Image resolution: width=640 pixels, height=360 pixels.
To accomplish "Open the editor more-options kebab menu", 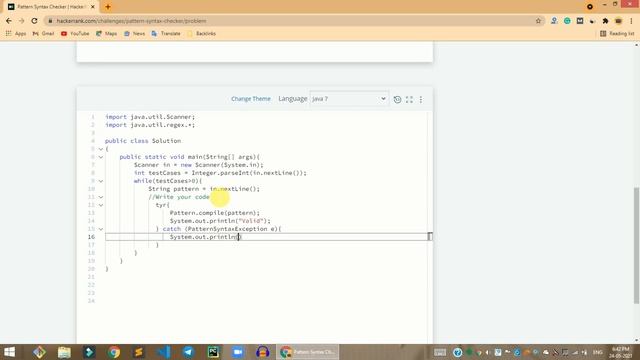I will point(421,99).
